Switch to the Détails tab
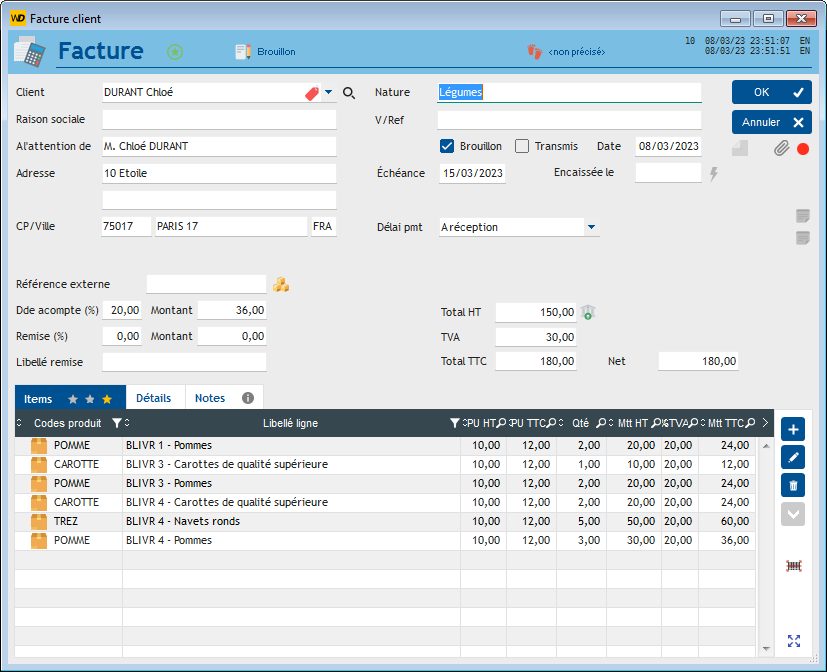The image size is (827, 672). point(154,398)
